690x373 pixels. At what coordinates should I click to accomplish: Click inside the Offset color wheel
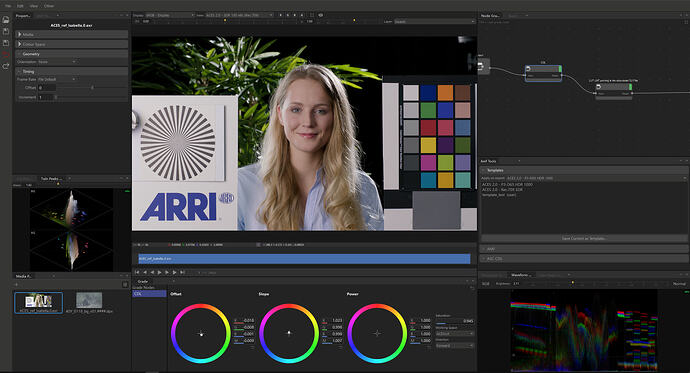[201, 333]
